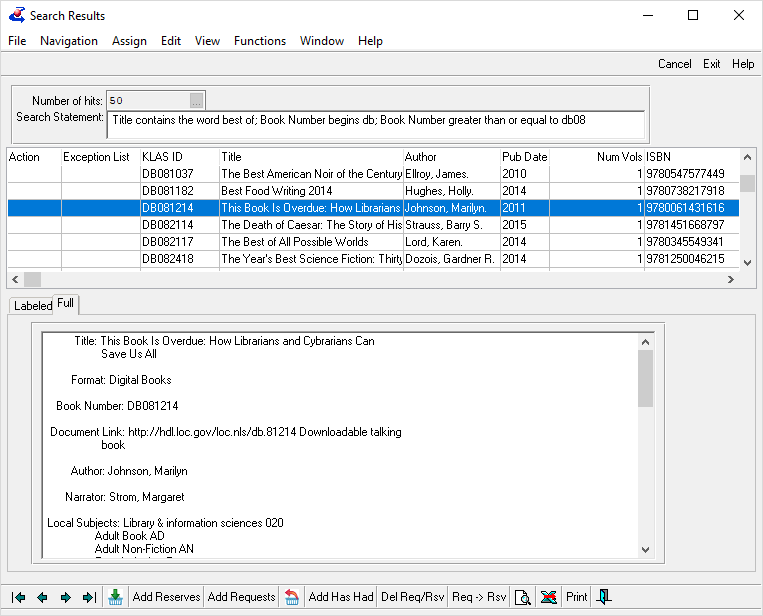Viewport: 763px width, 616px height.
Task: Click the green arrow basket icon
Action: 116,597
